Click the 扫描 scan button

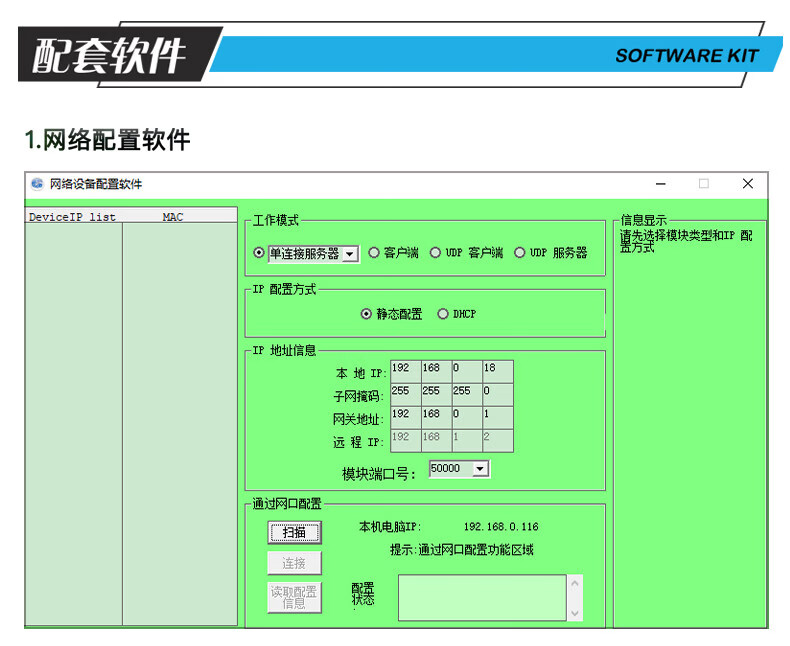click(294, 533)
